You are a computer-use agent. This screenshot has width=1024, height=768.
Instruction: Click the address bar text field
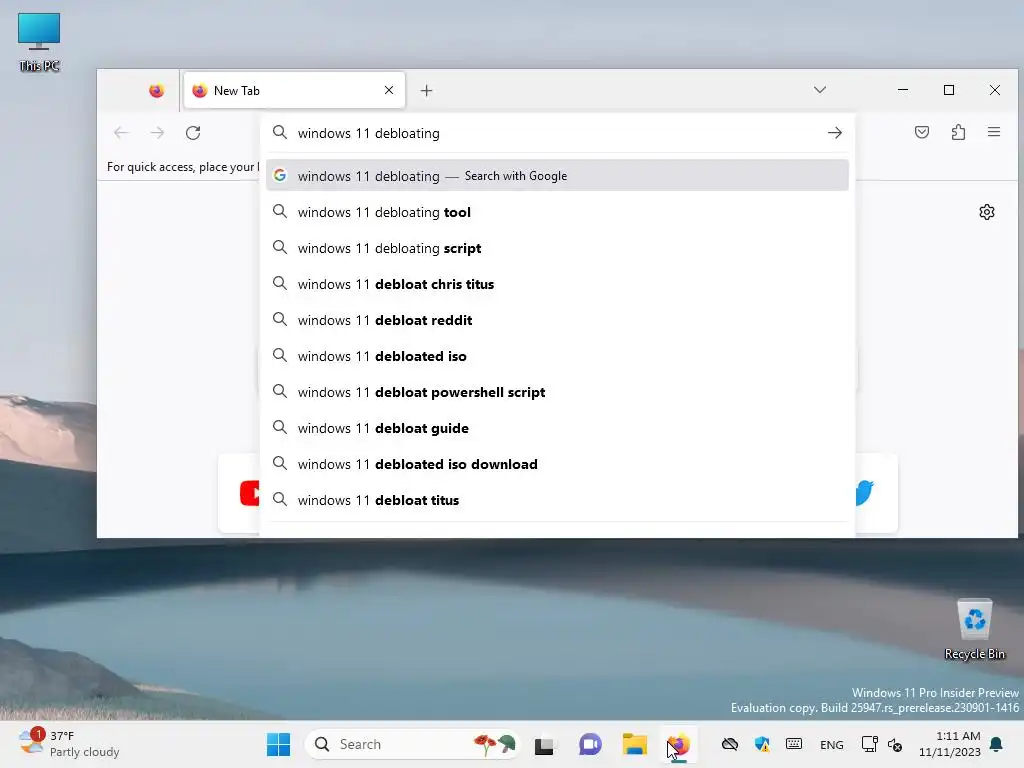pos(555,133)
